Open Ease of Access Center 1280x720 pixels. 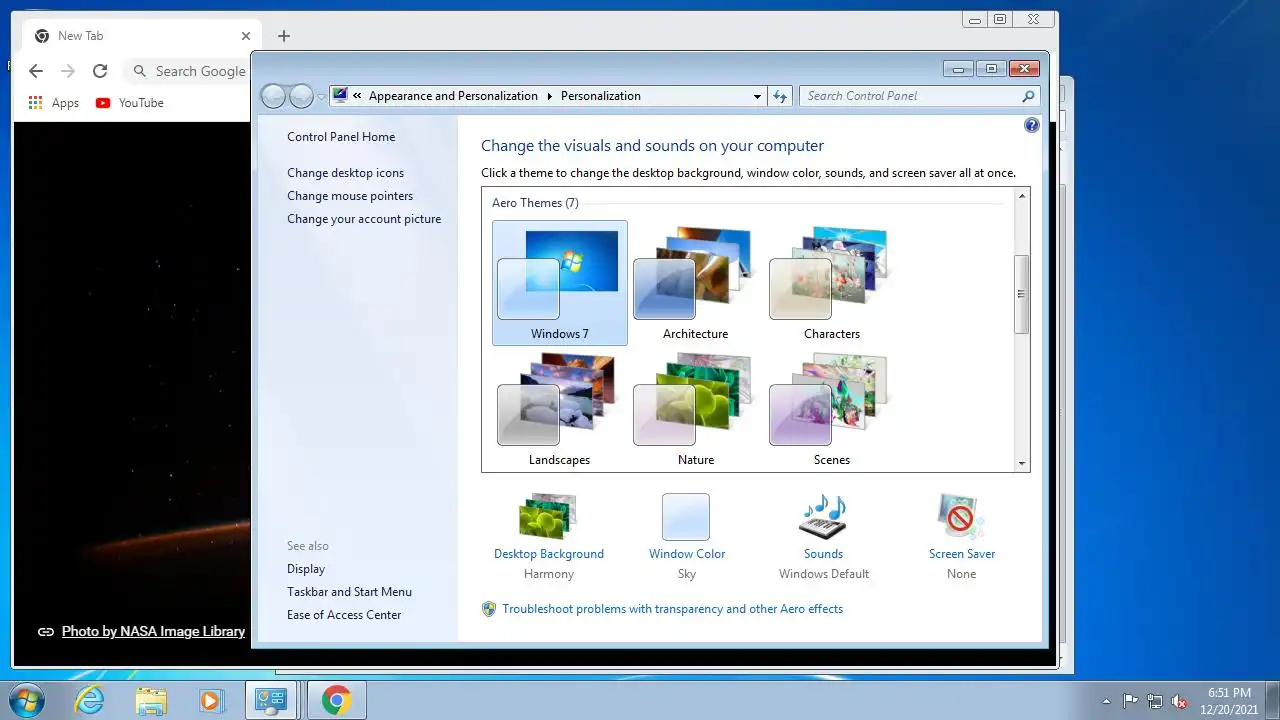click(x=344, y=615)
